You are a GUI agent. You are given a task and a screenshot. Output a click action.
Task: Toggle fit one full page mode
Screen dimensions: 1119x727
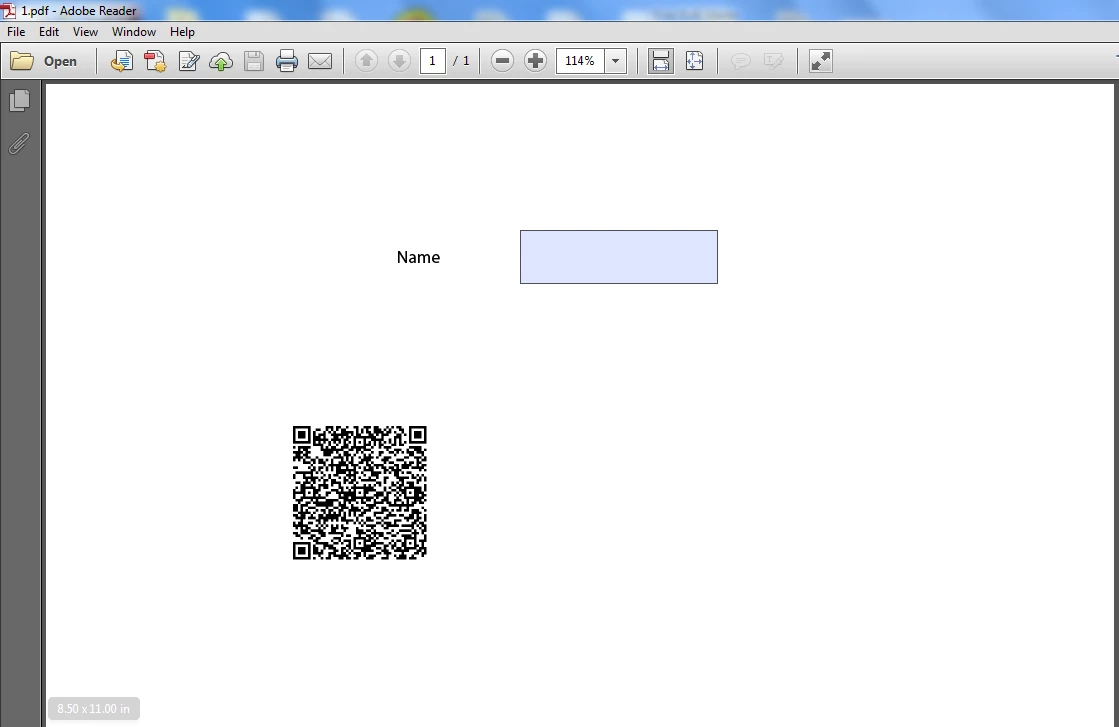pyautogui.click(x=694, y=61)
